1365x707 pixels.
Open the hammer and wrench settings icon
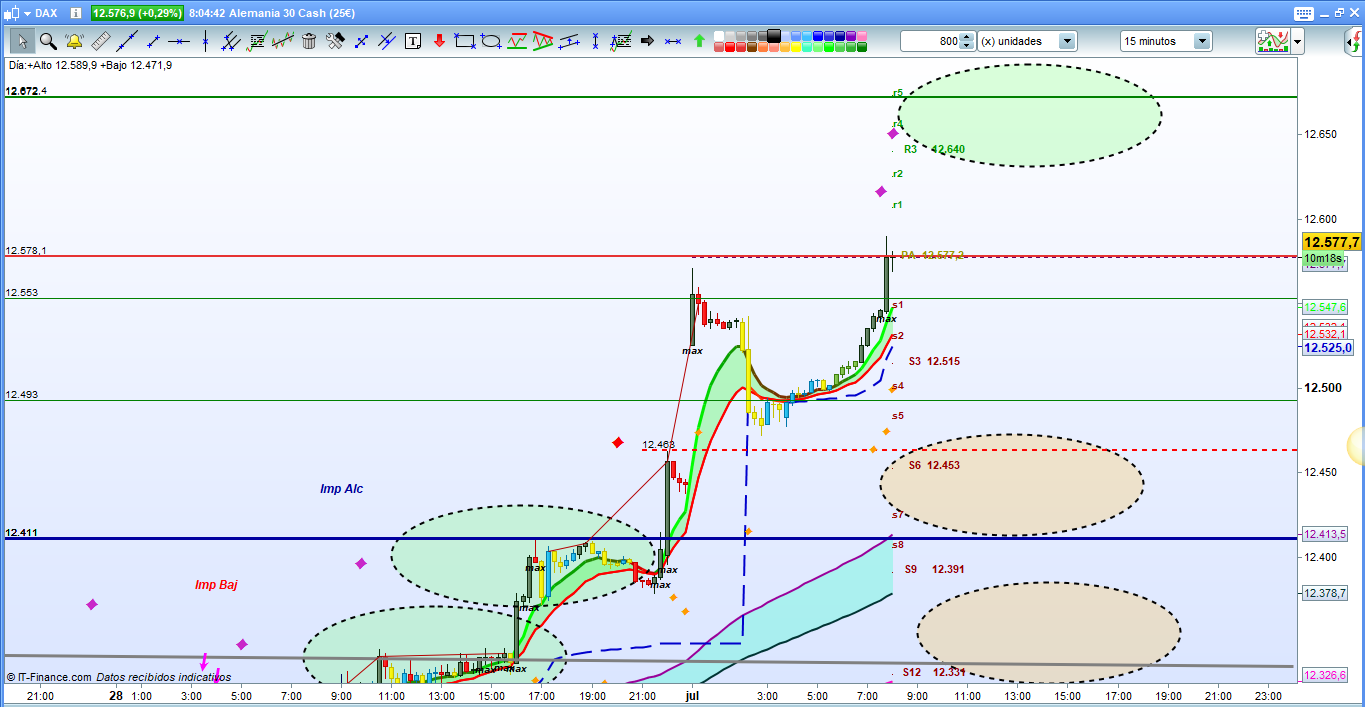(335, 41)
